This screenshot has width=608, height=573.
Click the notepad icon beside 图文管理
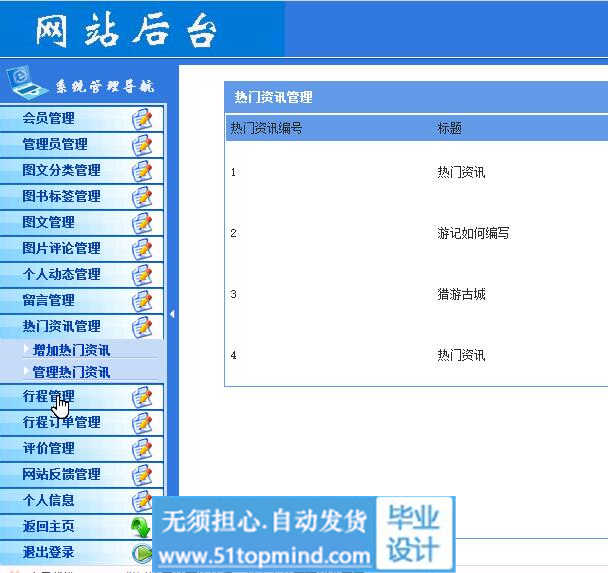(142, 222)
